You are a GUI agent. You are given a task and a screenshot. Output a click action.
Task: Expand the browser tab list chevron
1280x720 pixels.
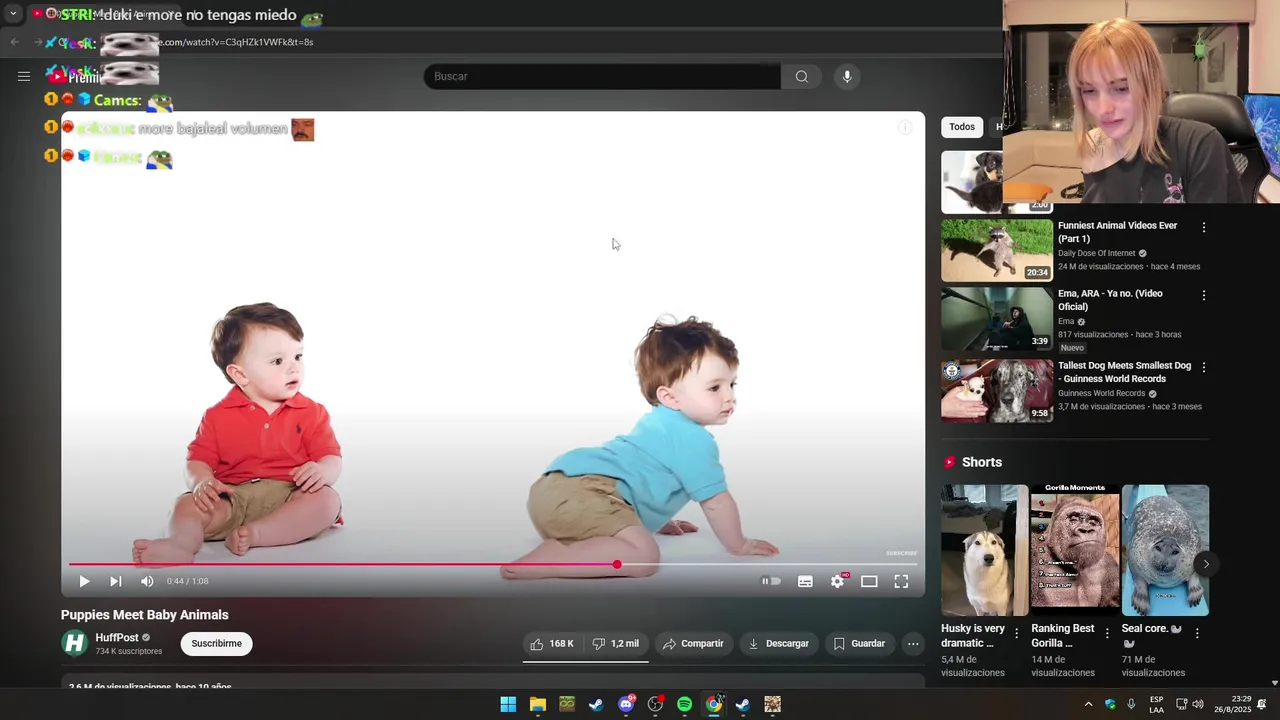13,14
